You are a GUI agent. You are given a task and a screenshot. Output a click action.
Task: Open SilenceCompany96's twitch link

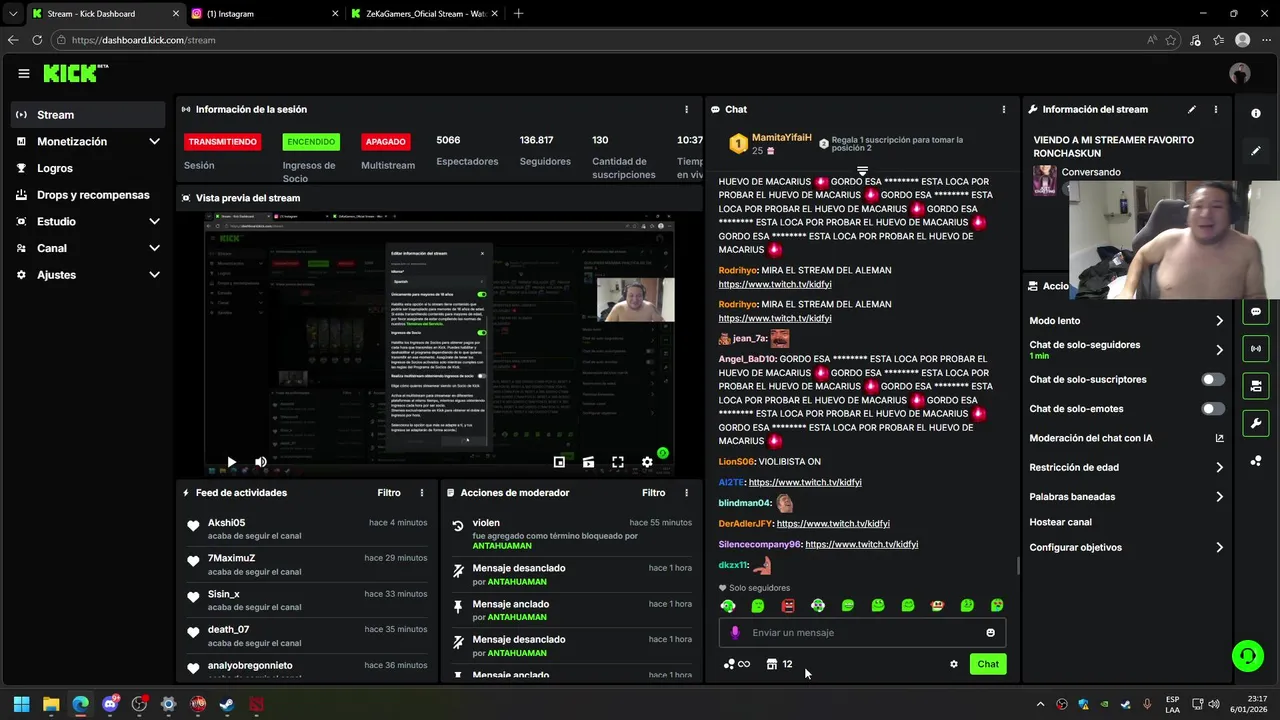[862, 544]
